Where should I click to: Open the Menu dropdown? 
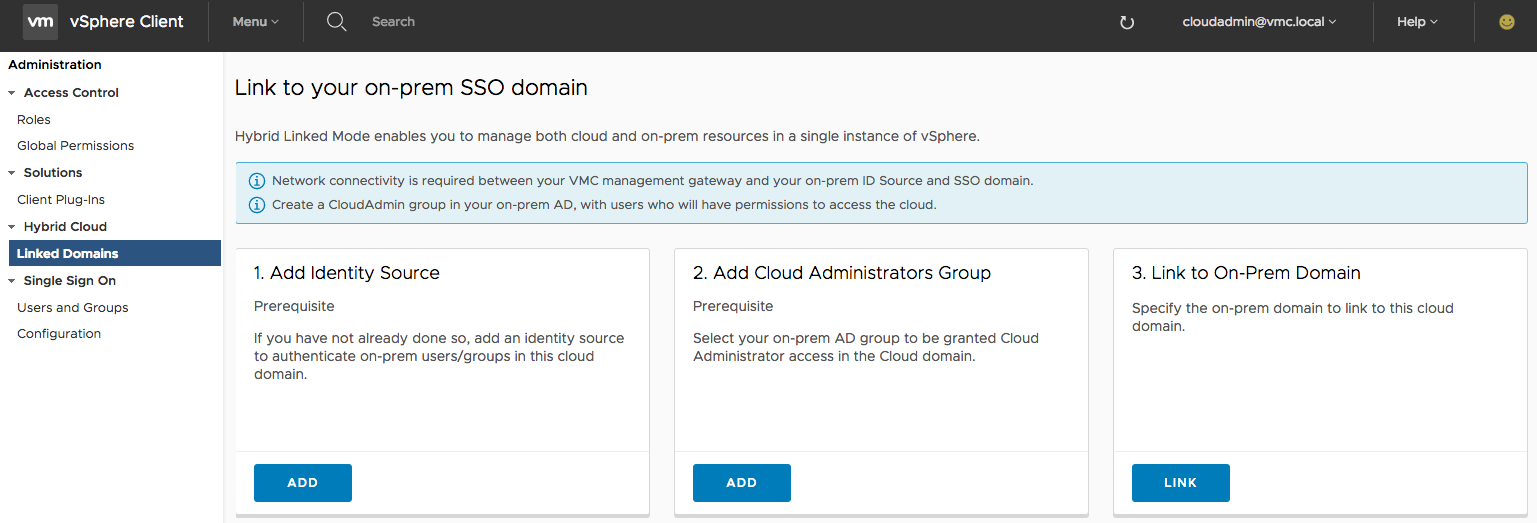click(x=256, y=21)
